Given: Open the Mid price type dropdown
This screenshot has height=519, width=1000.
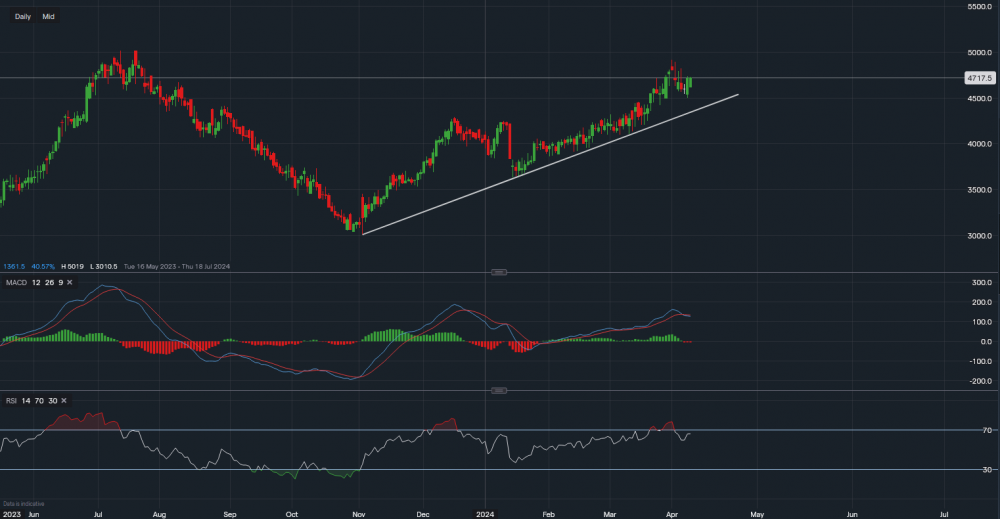Looking at the screenshot, I should 48,17.
